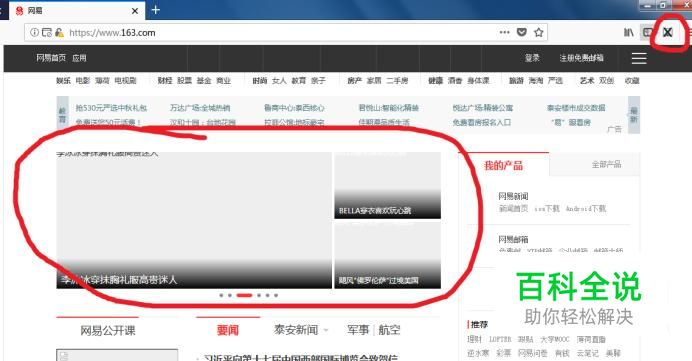The image size is (692, 361).
Task: Open the 网易公开课 section tab
Action: tap(108, 331)
